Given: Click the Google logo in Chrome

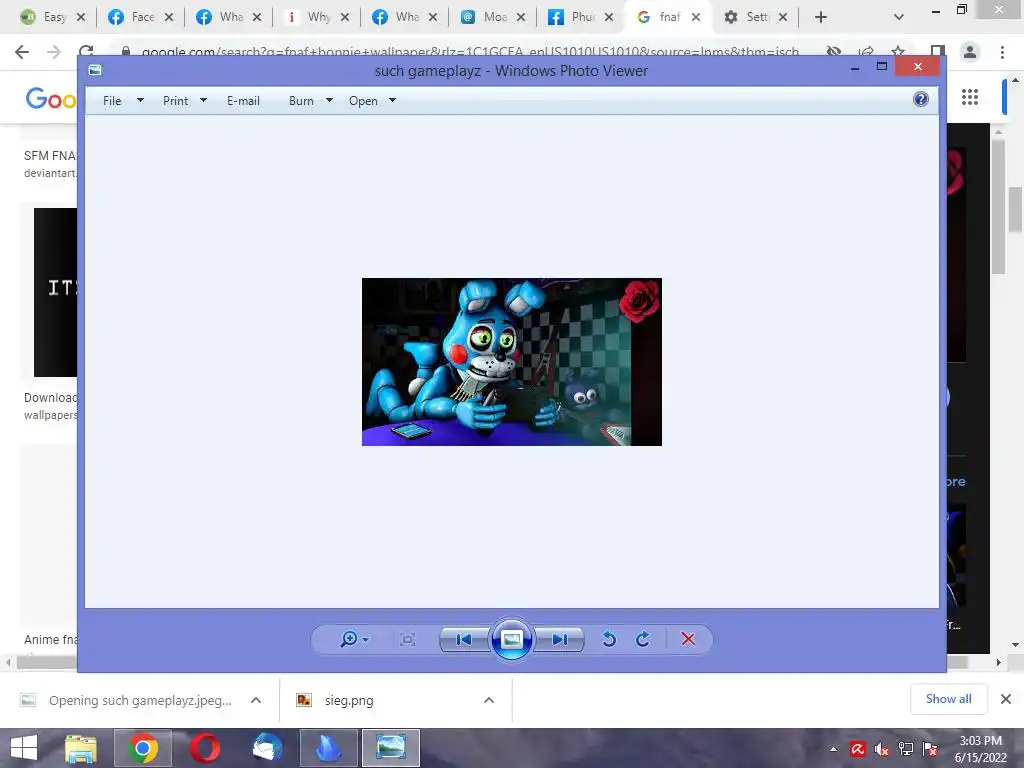Looking at the screenshot, I should tap(51, 99).
